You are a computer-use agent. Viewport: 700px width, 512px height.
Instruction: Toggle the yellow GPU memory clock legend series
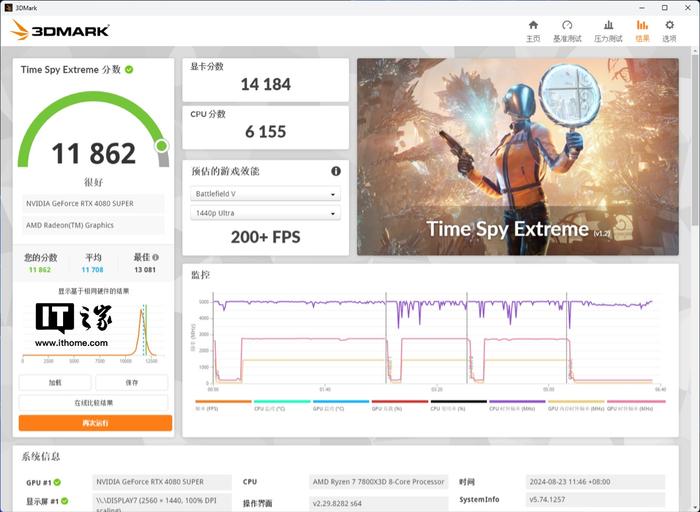click(x=576, y=405)
